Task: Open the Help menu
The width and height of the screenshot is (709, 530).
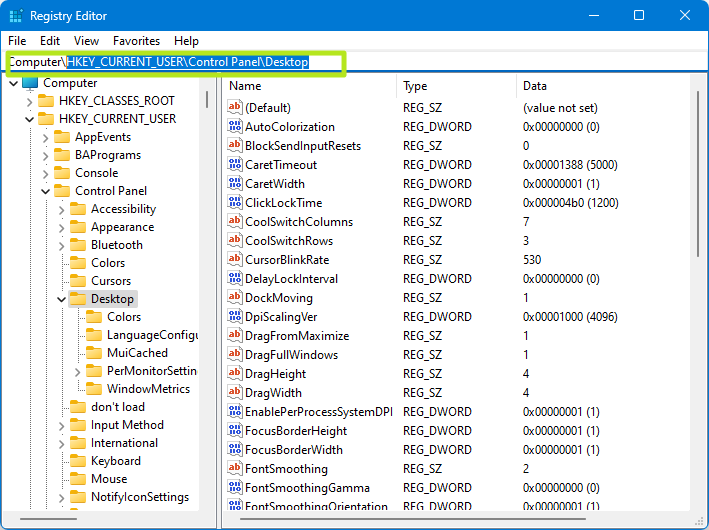Action: click(186, 41)
